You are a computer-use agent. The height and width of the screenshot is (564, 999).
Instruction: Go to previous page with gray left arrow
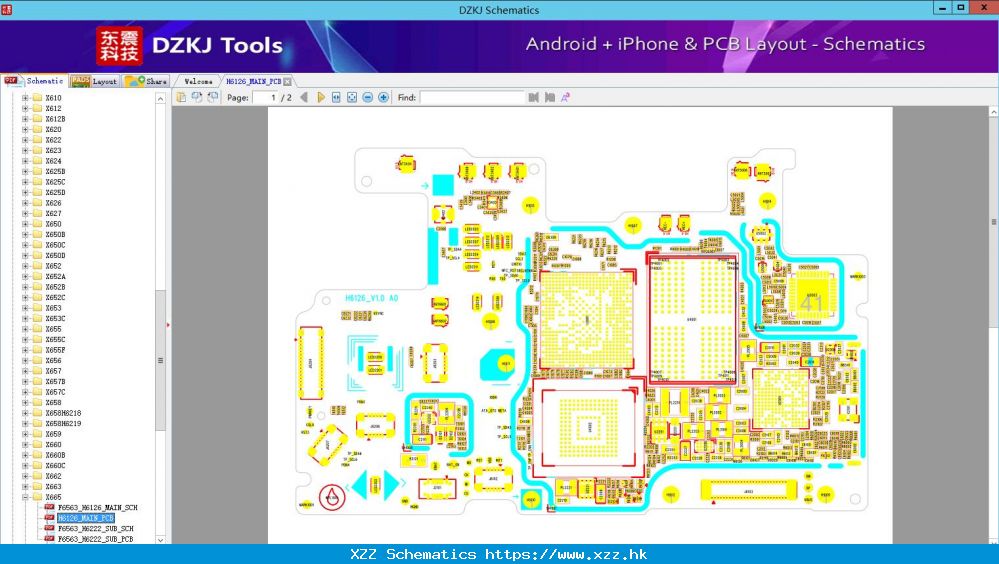click(x=304, y=98)
